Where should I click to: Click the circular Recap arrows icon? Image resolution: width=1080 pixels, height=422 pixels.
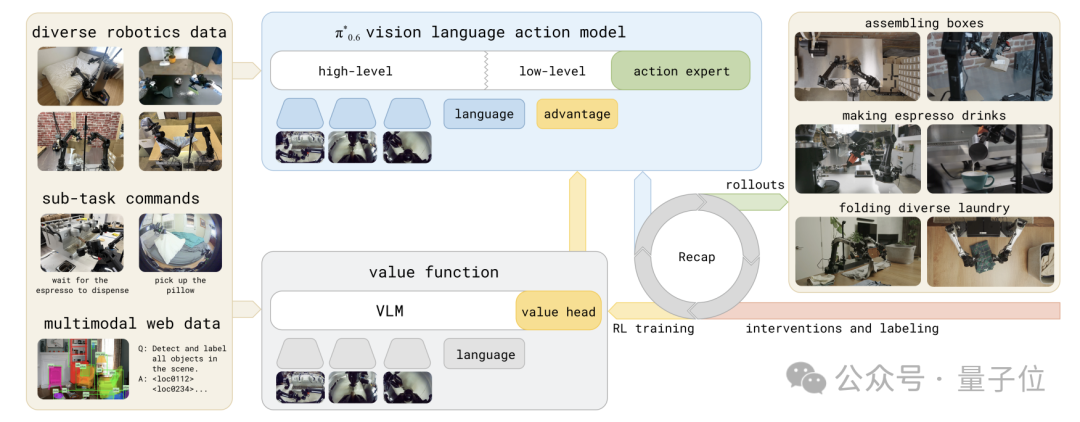point(696,256)
